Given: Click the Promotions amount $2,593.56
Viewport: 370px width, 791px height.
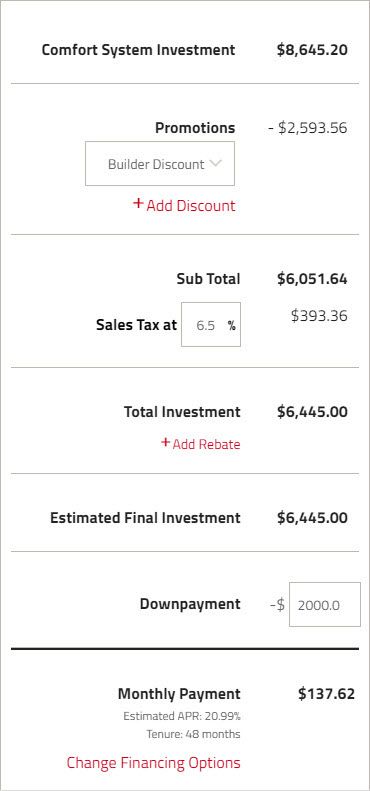Looking at the screenshot, I should click(x=307, y=128).
